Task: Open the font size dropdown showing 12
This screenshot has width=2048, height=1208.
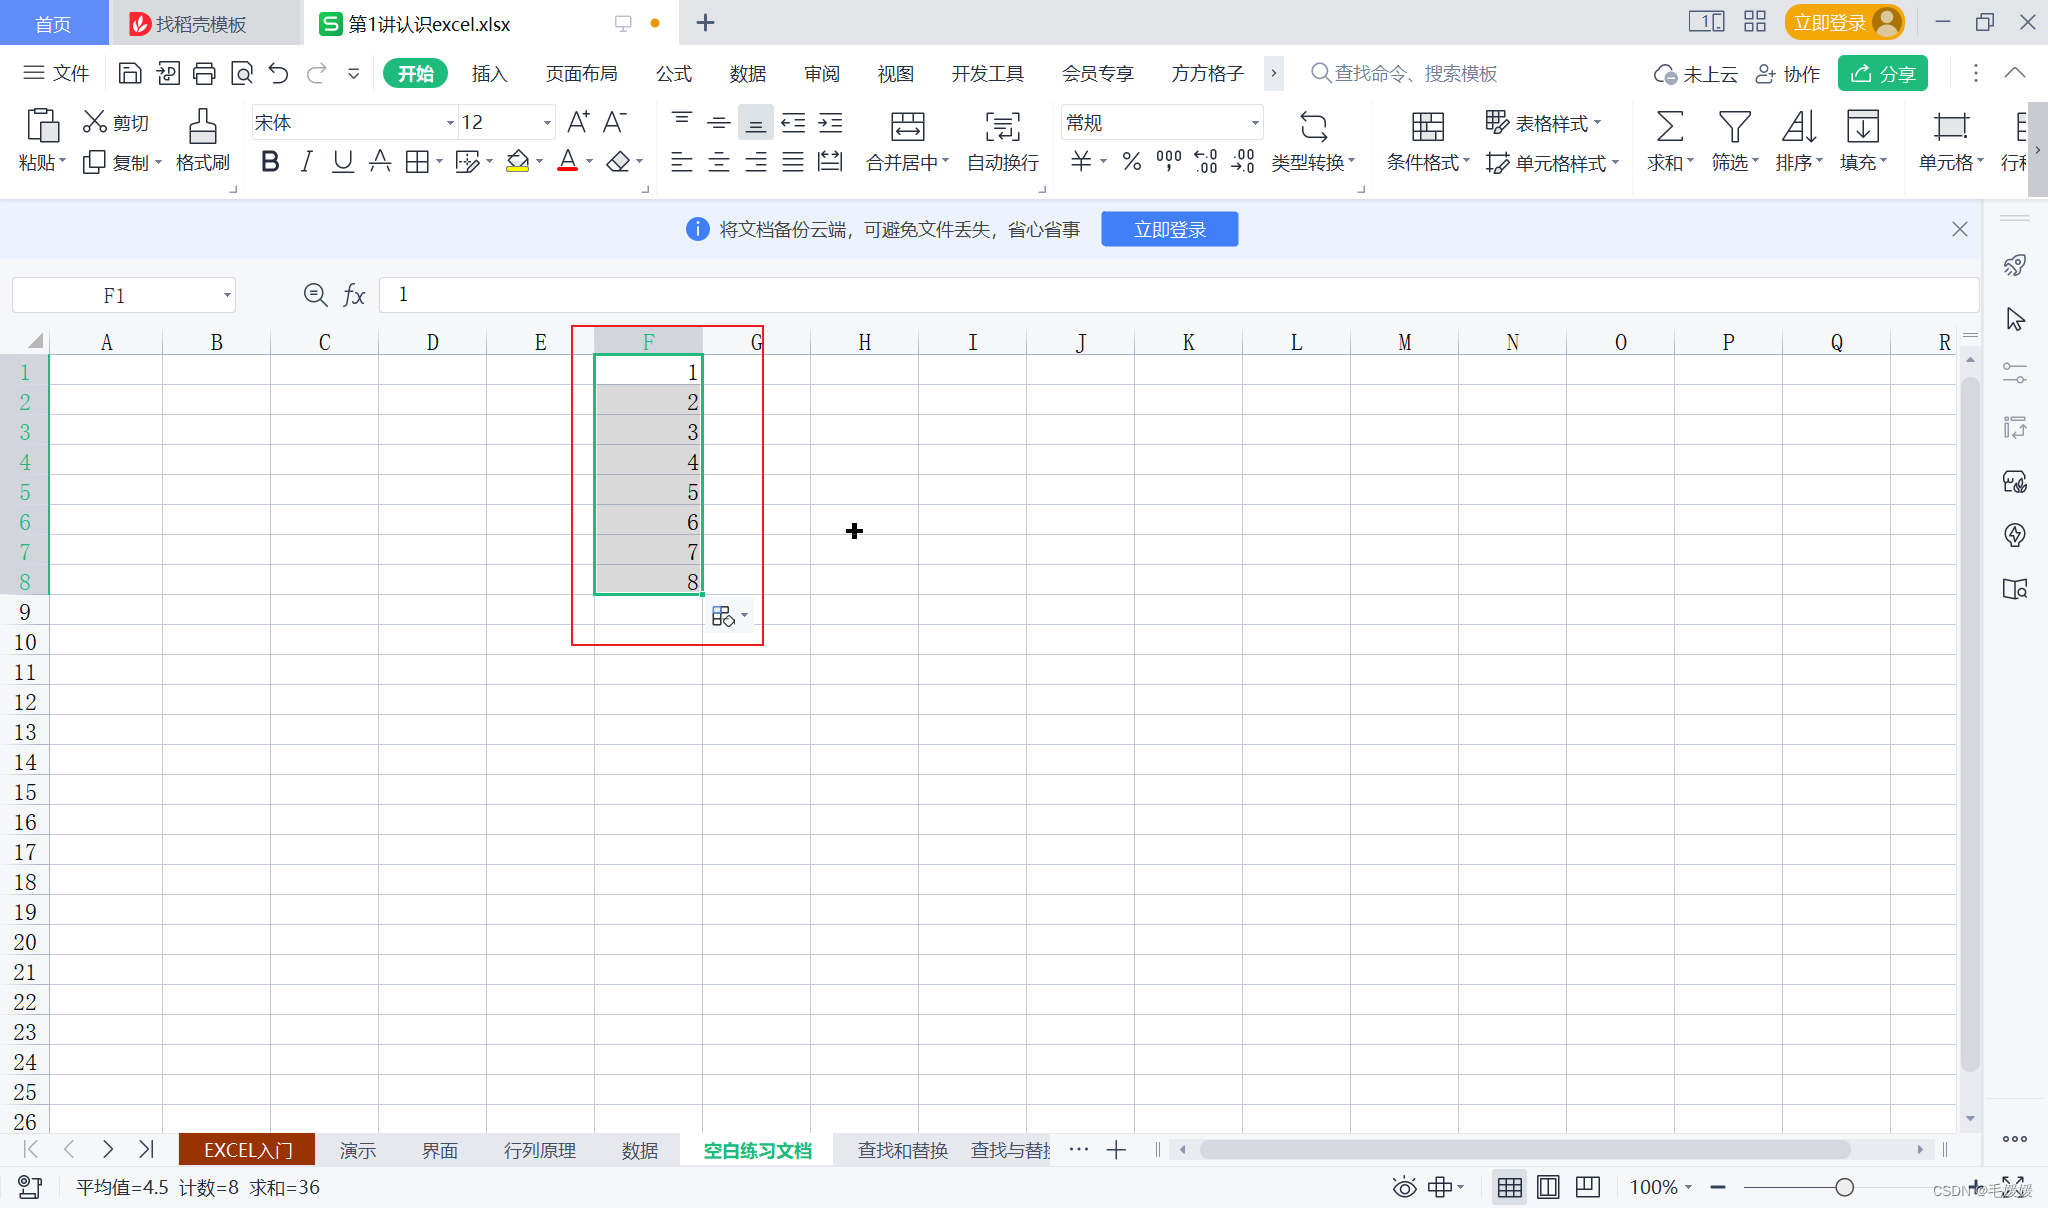Action: click(x=547, y=123)
